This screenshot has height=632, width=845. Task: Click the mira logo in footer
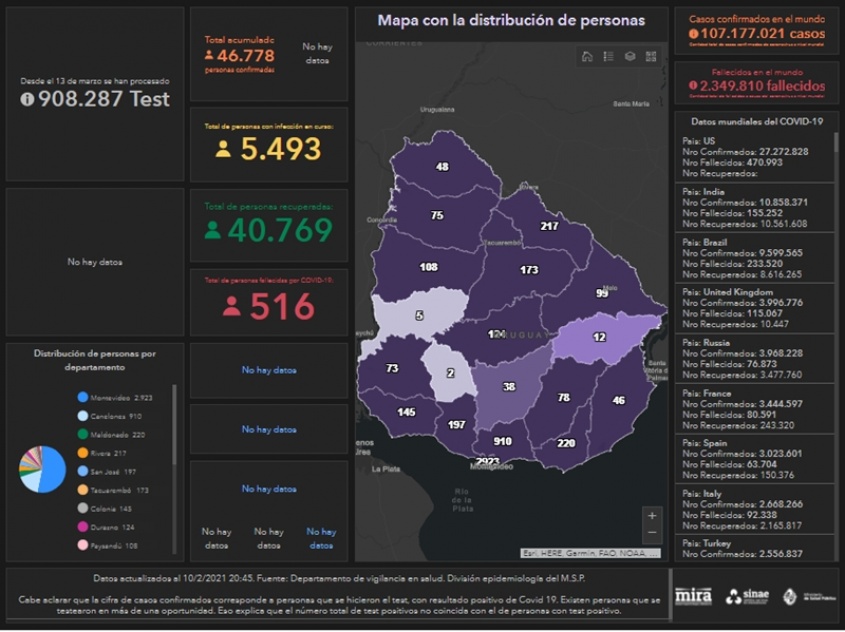tap(693, 596)
